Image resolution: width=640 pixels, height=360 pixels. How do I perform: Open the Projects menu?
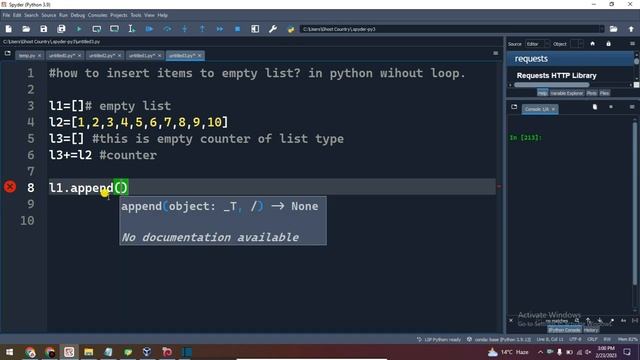point(119,15)
